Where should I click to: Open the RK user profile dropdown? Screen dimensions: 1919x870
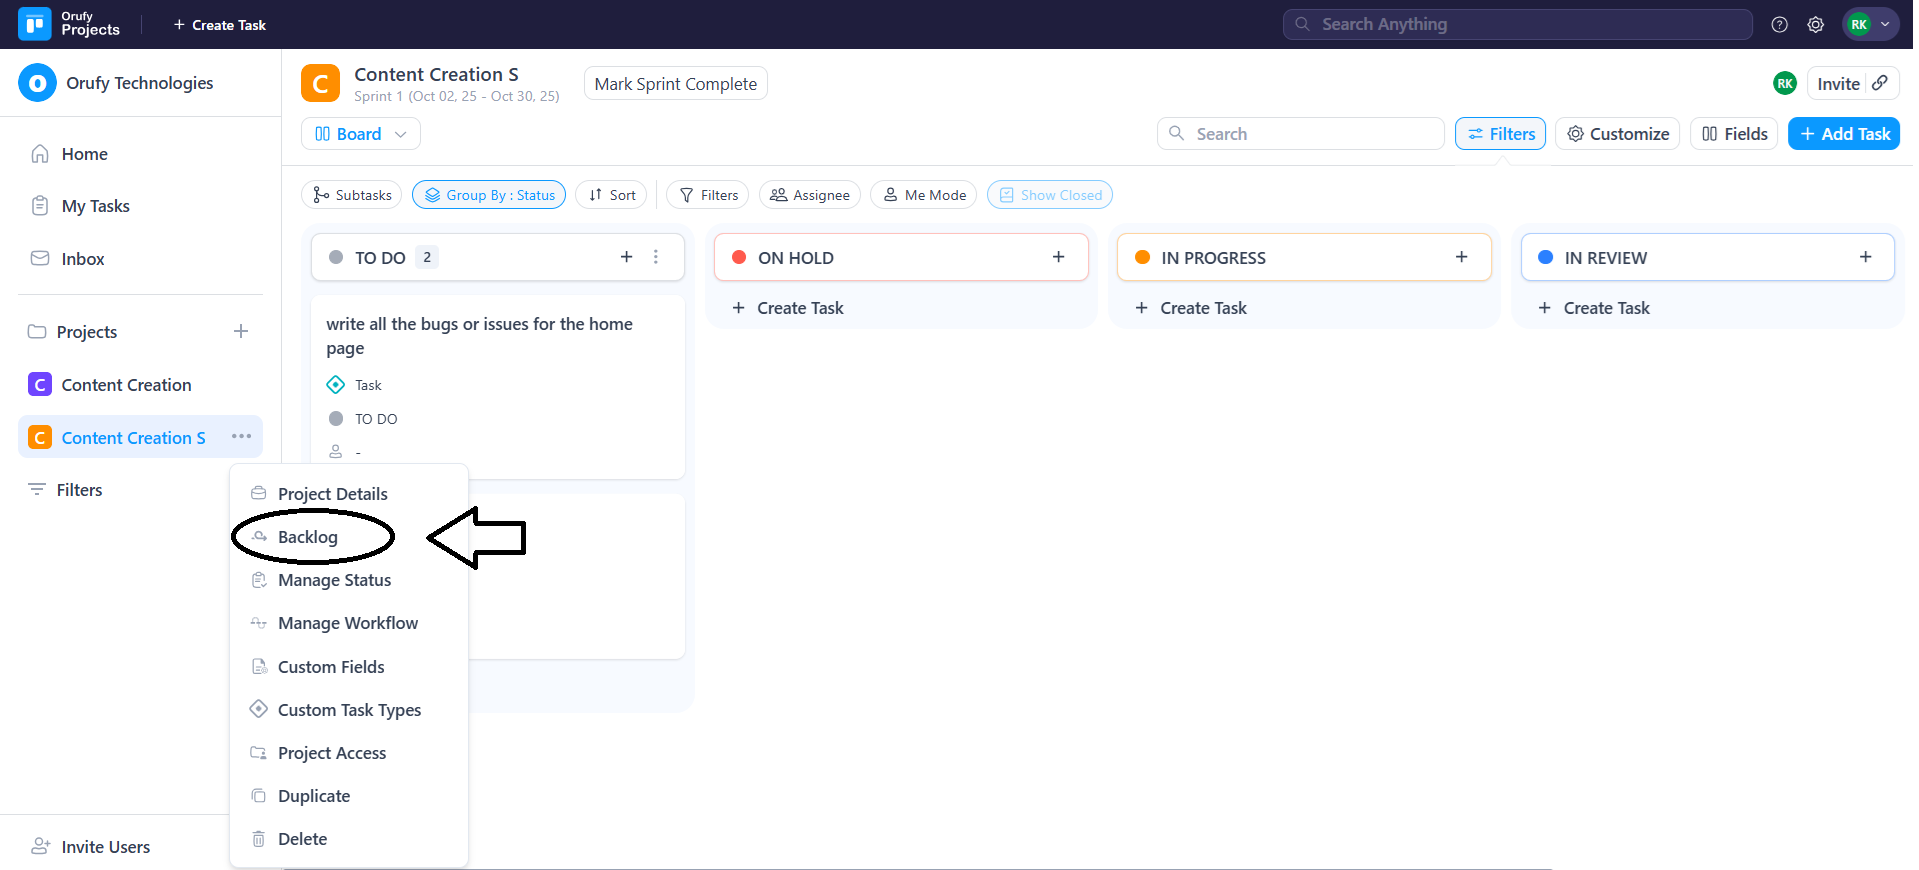(x=1870, y=25)
